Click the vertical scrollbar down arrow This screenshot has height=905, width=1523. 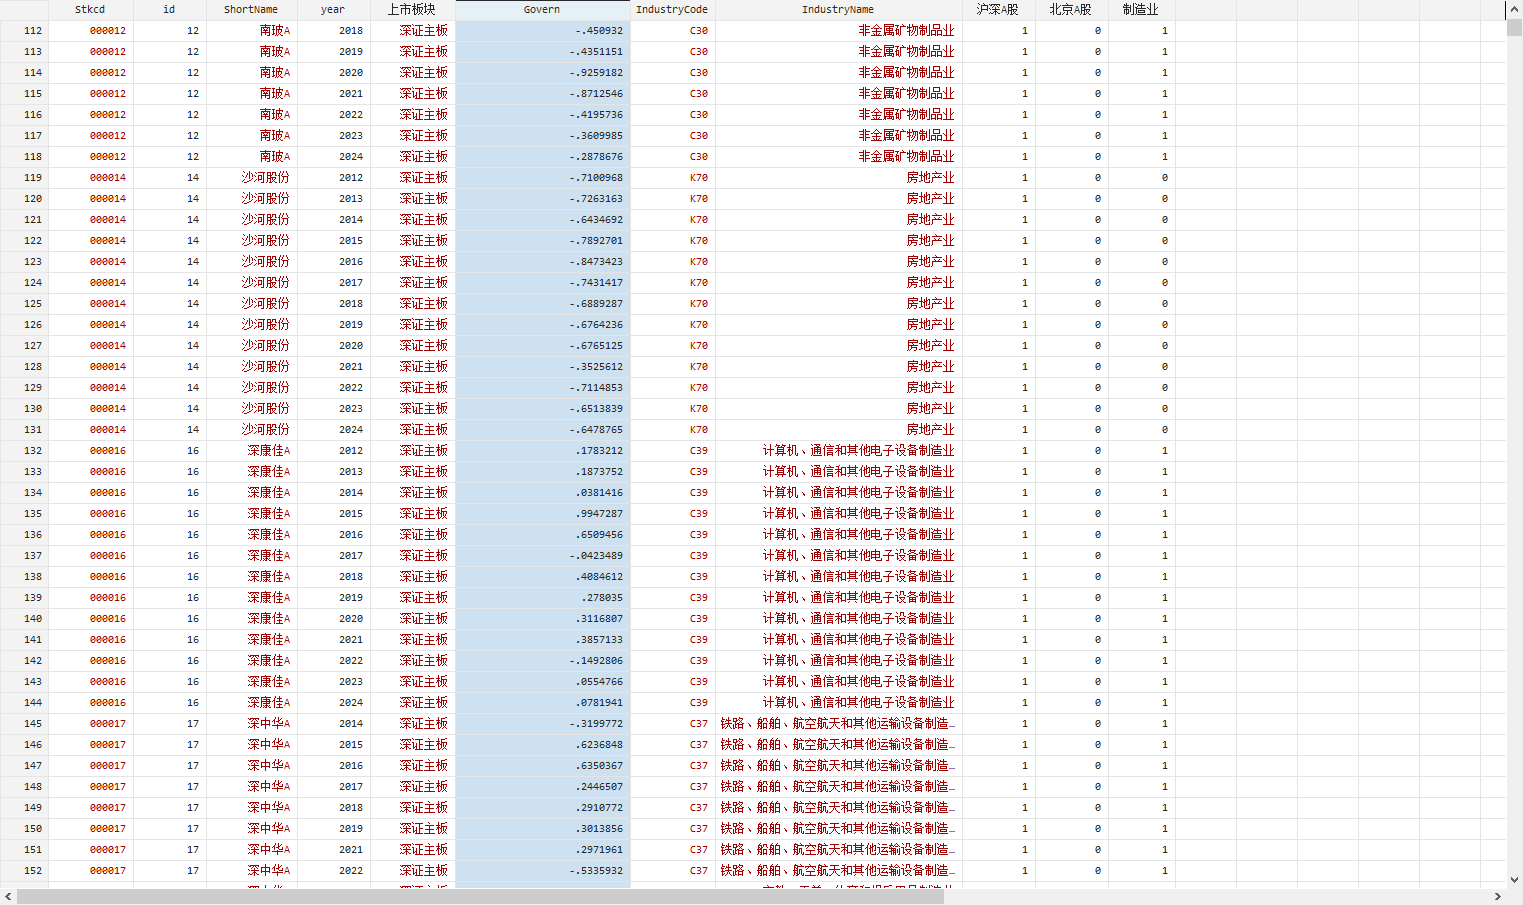point(1514,880)
